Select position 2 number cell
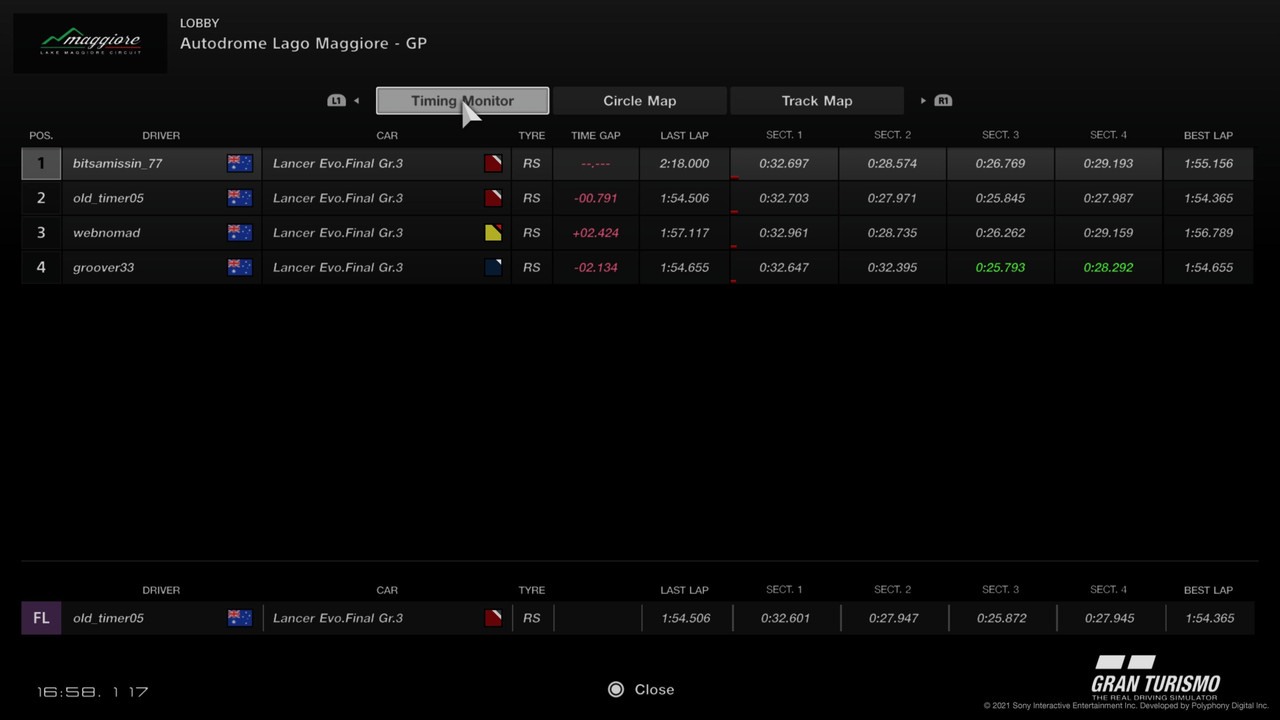This screenshot has height=720, width=1280. tap(41, 198)
